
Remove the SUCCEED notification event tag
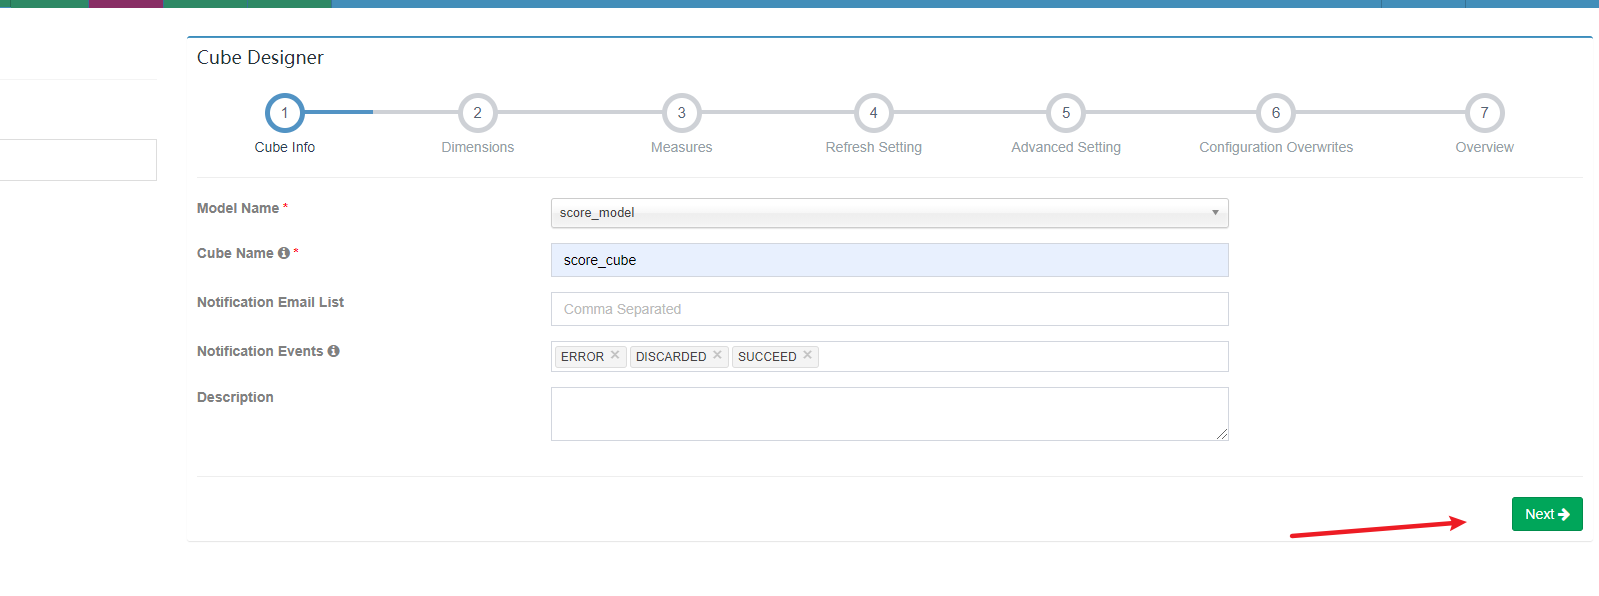click(x=807, y=355)
